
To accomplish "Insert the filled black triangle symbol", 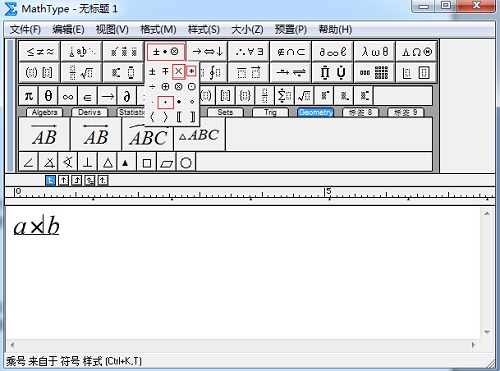I will pyautogui.click(x=126, y=163).
